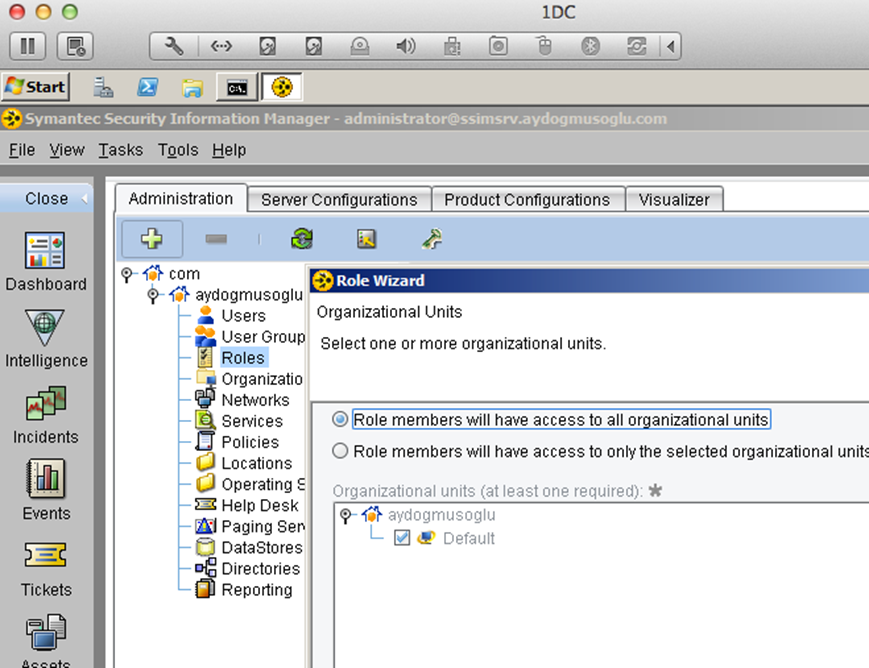Viewport: 869px width, 668px height.
Task: Open the File menu
Action: (22, 150)
